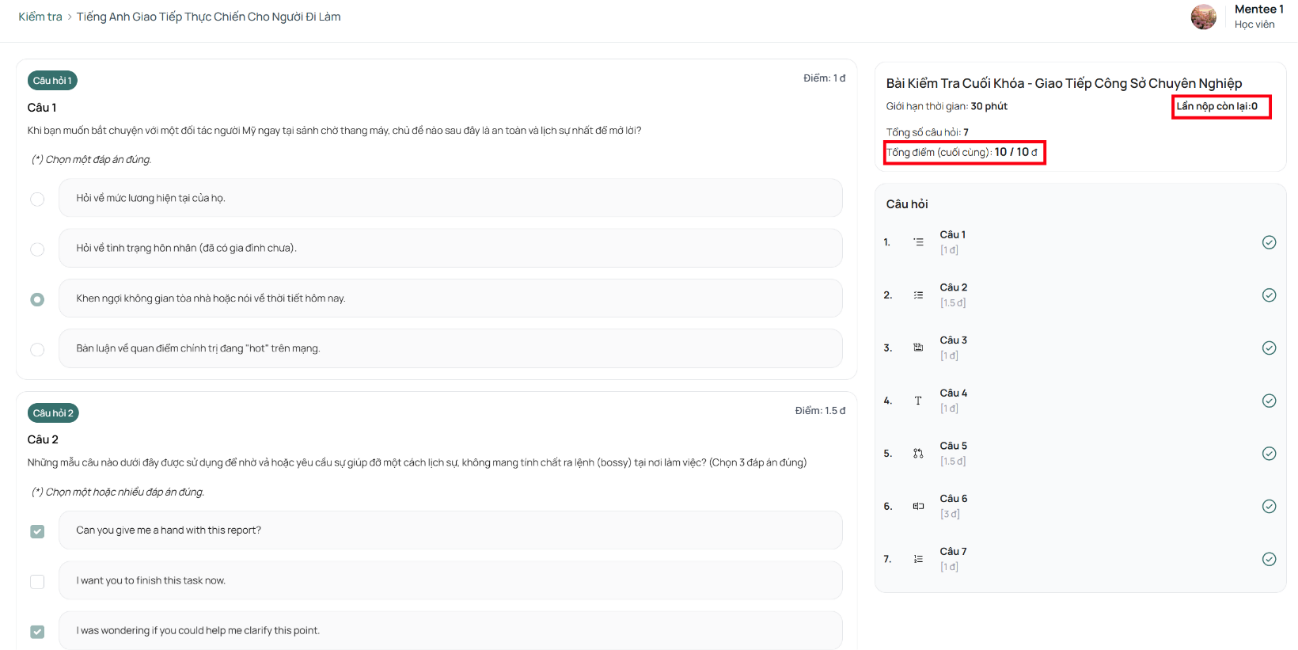
Task: Tick the 'I want you to finish' checkbox
Action: (37, 581)
